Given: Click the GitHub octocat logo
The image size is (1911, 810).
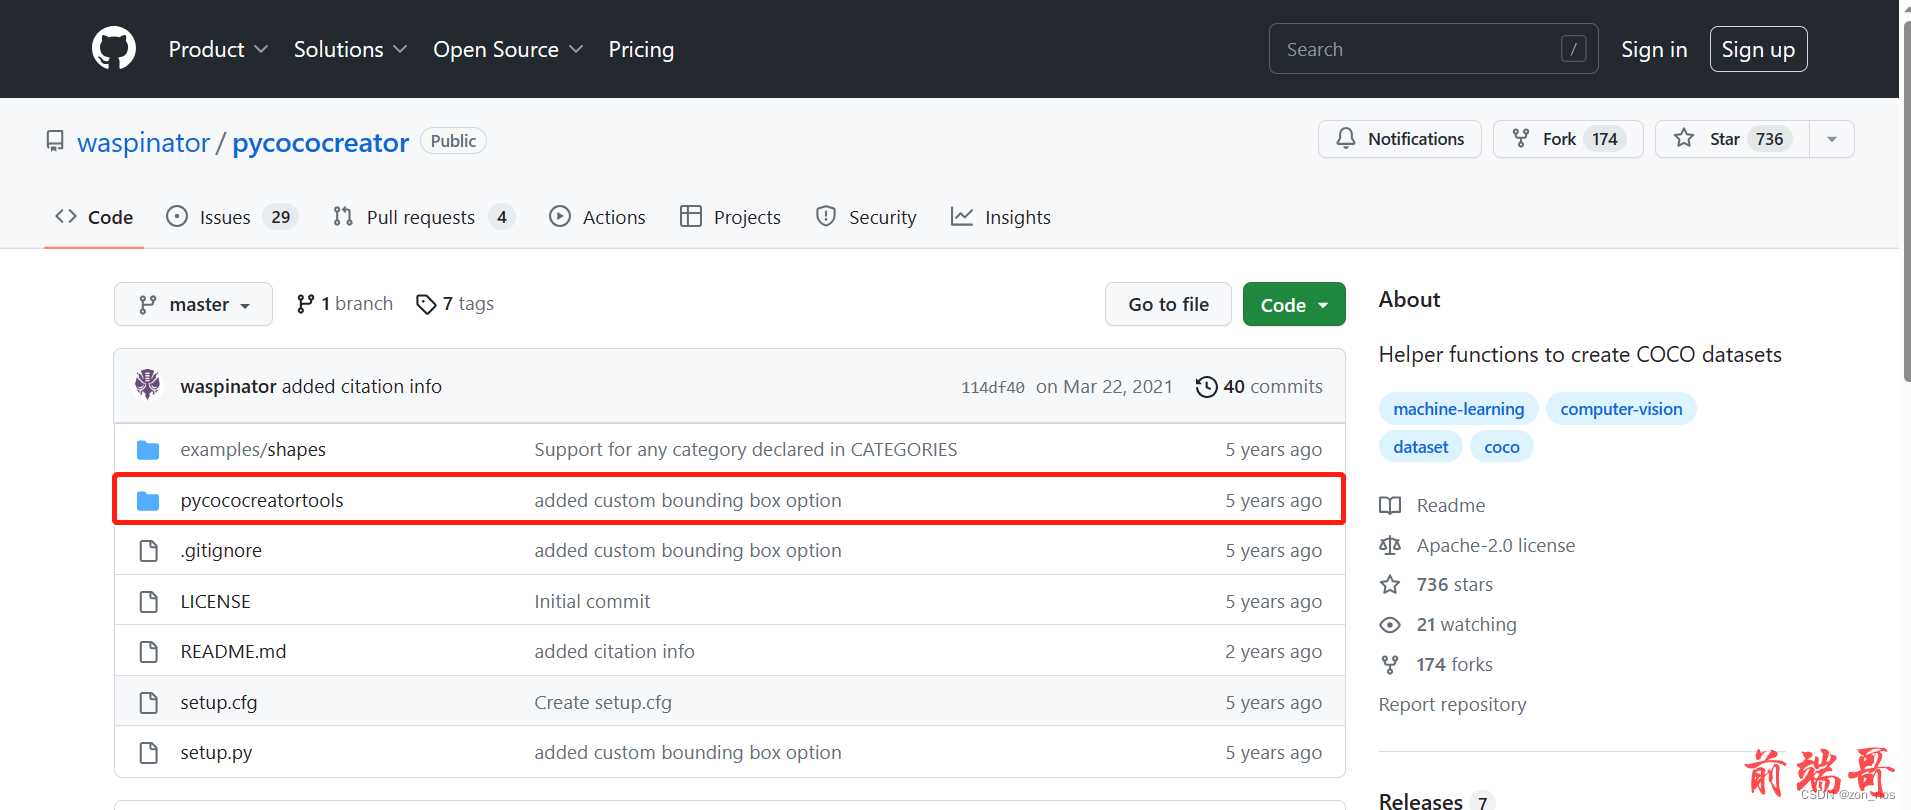Looking at the screenshot, I should (x=114, y=48).
